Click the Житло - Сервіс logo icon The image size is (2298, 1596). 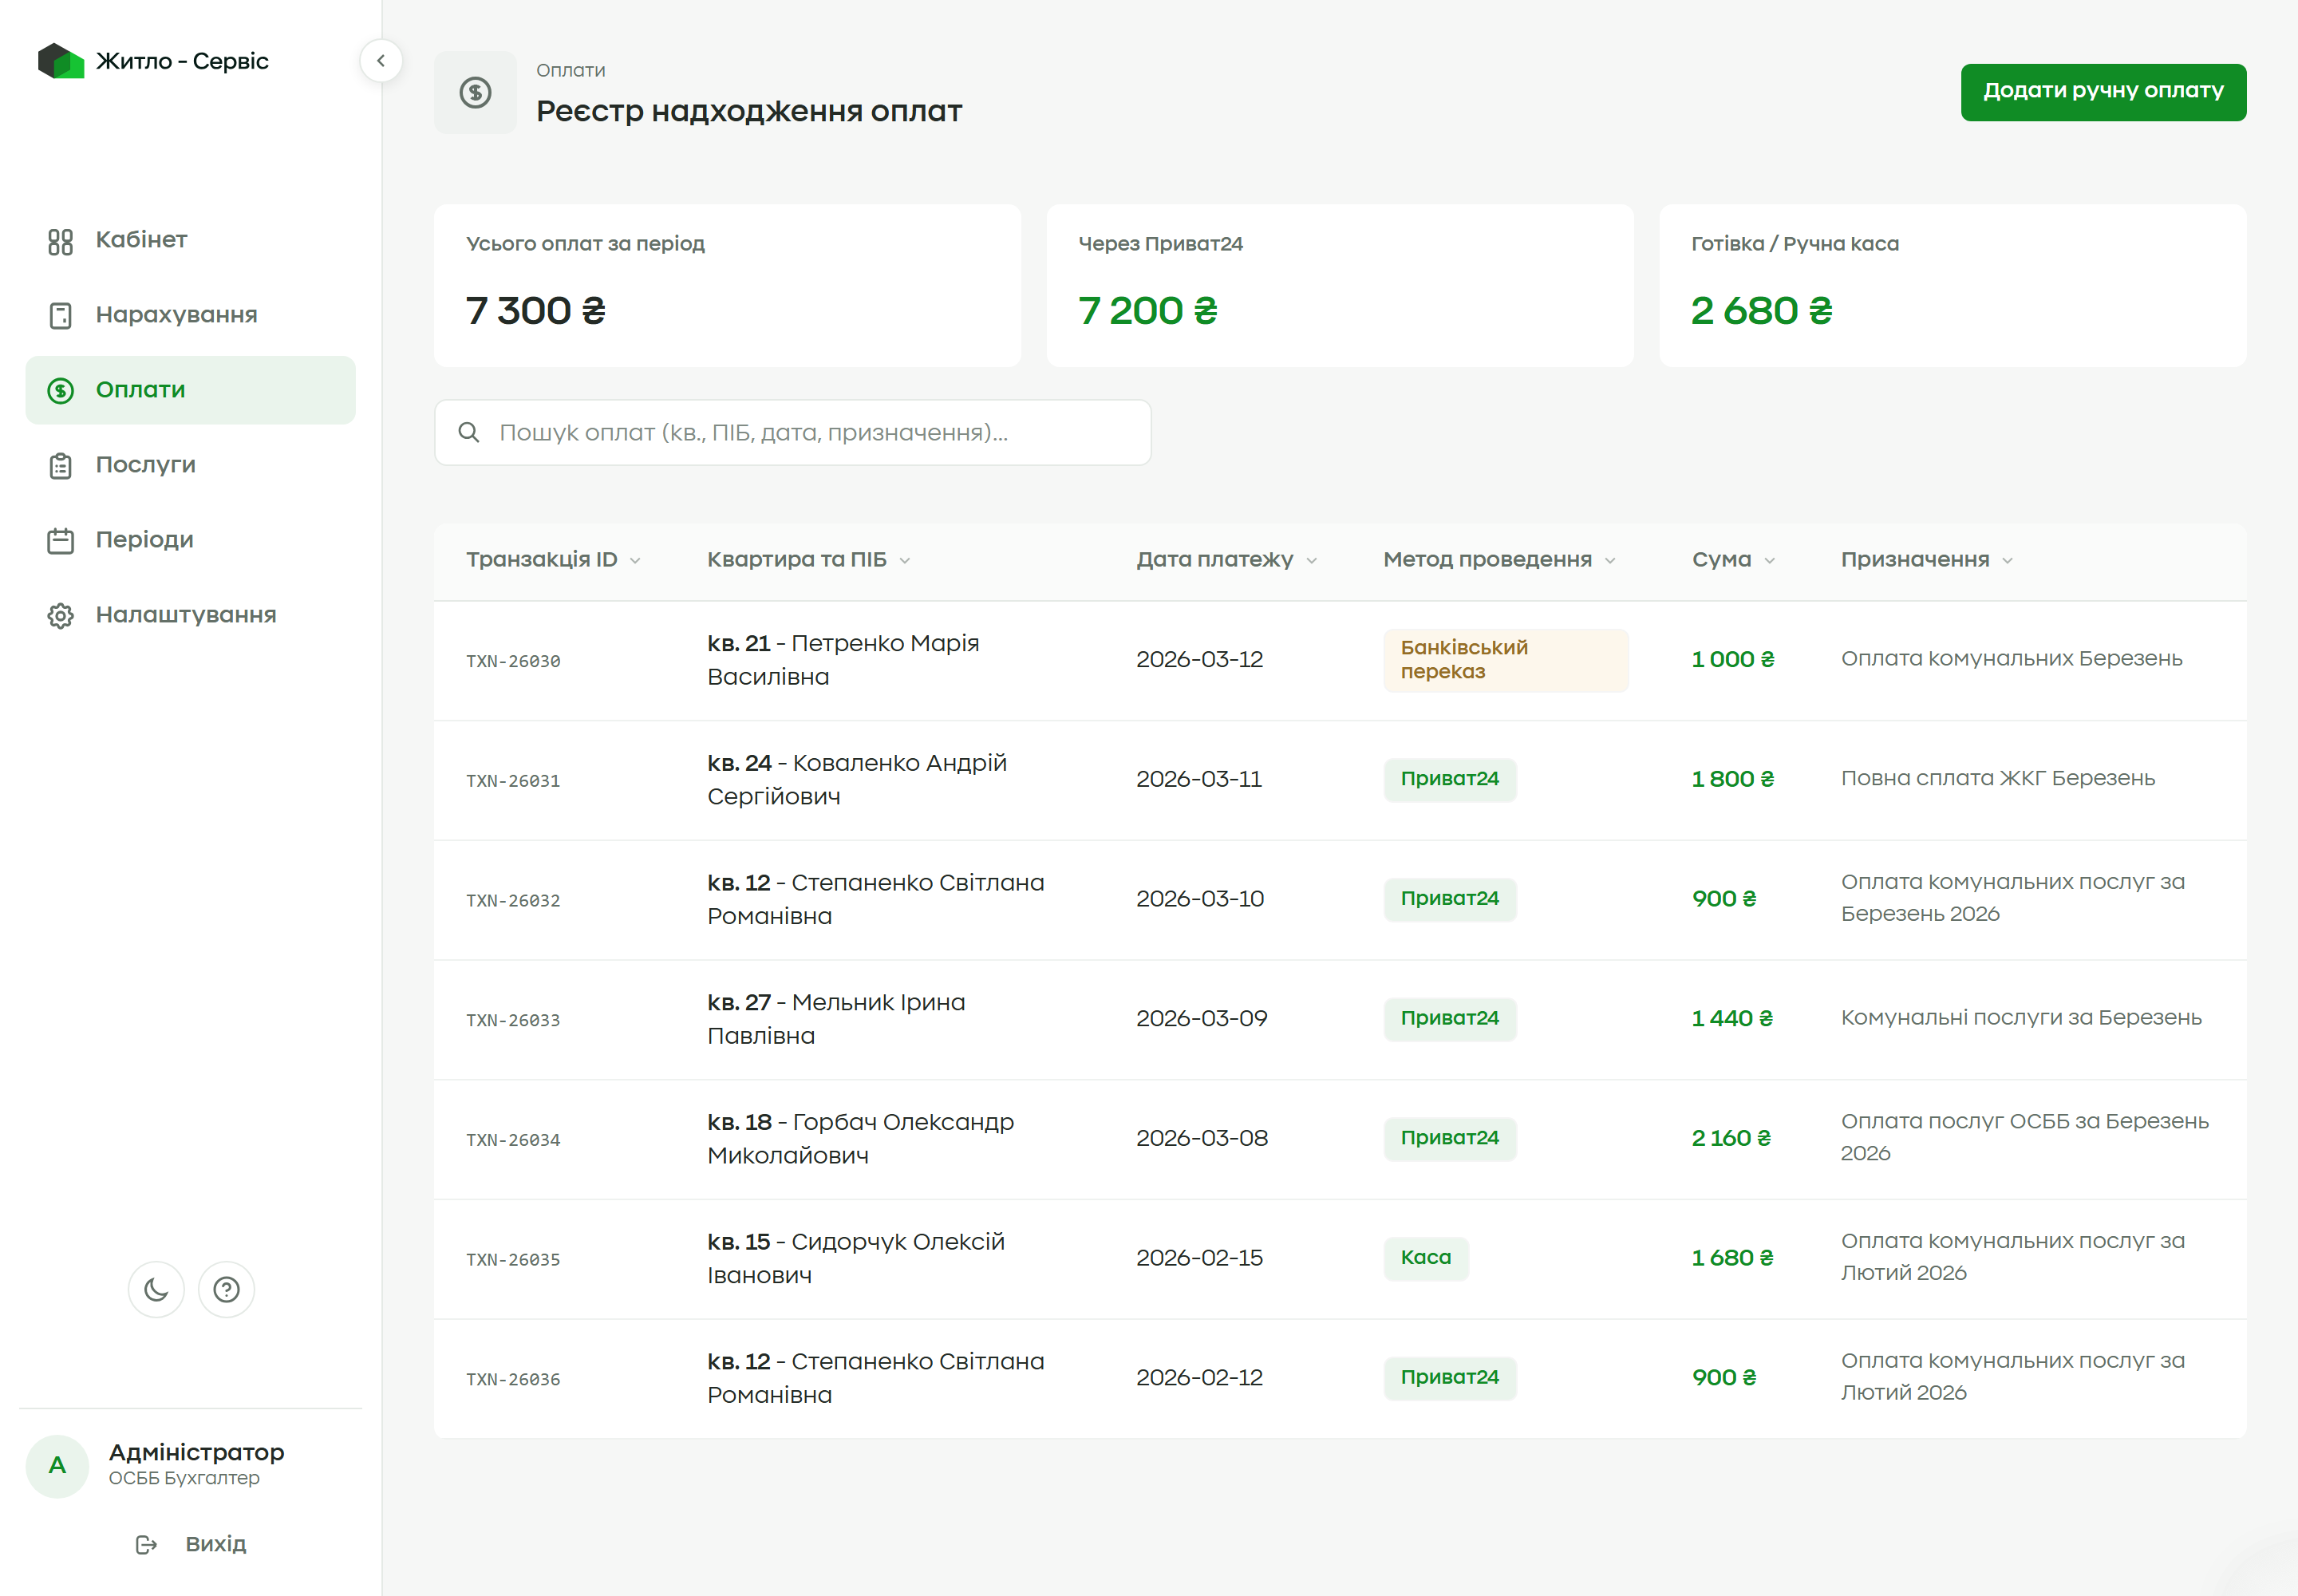(x=60, y=61)
